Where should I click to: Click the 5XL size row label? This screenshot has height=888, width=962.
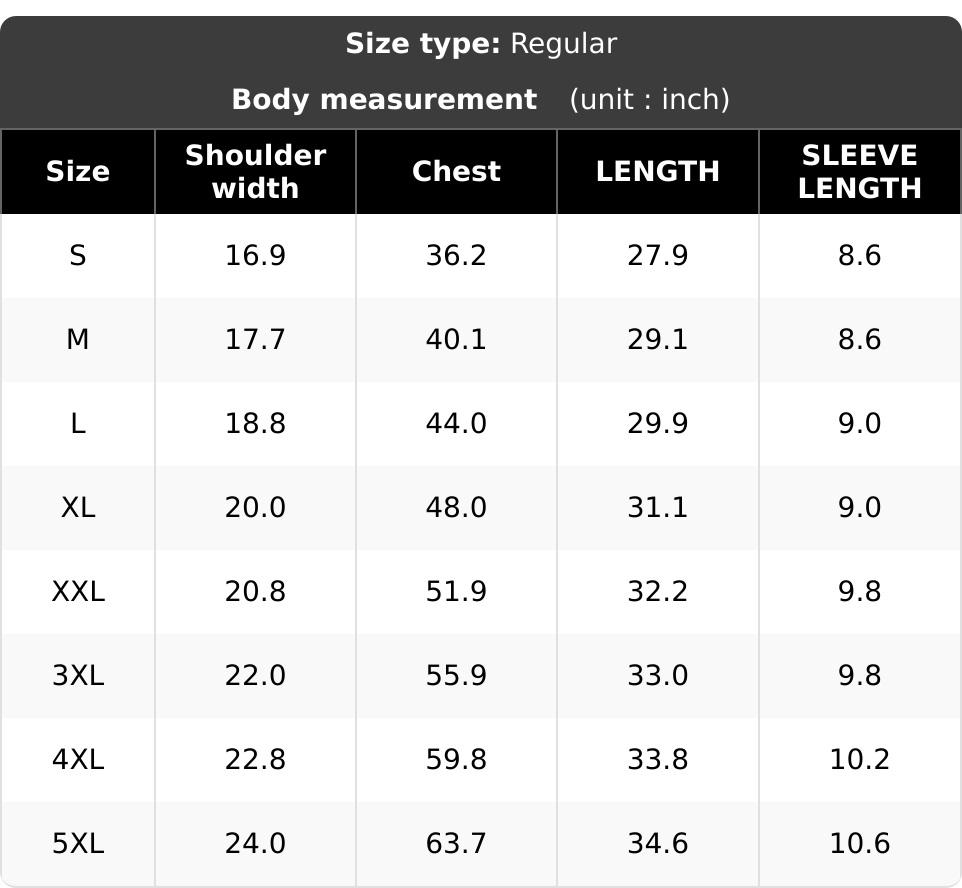78,844
